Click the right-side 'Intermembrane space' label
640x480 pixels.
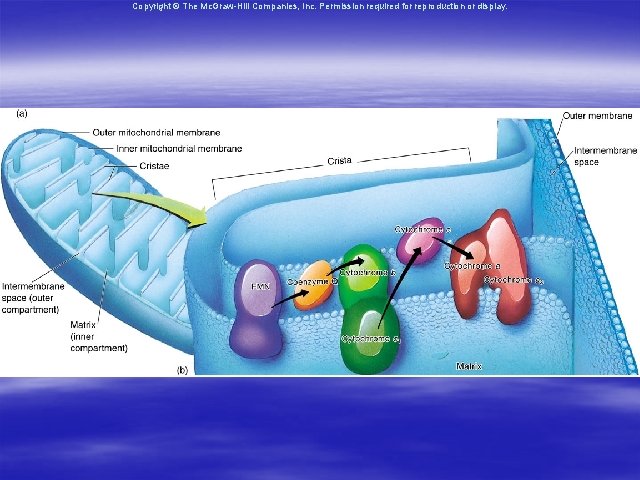pos(605,156)
